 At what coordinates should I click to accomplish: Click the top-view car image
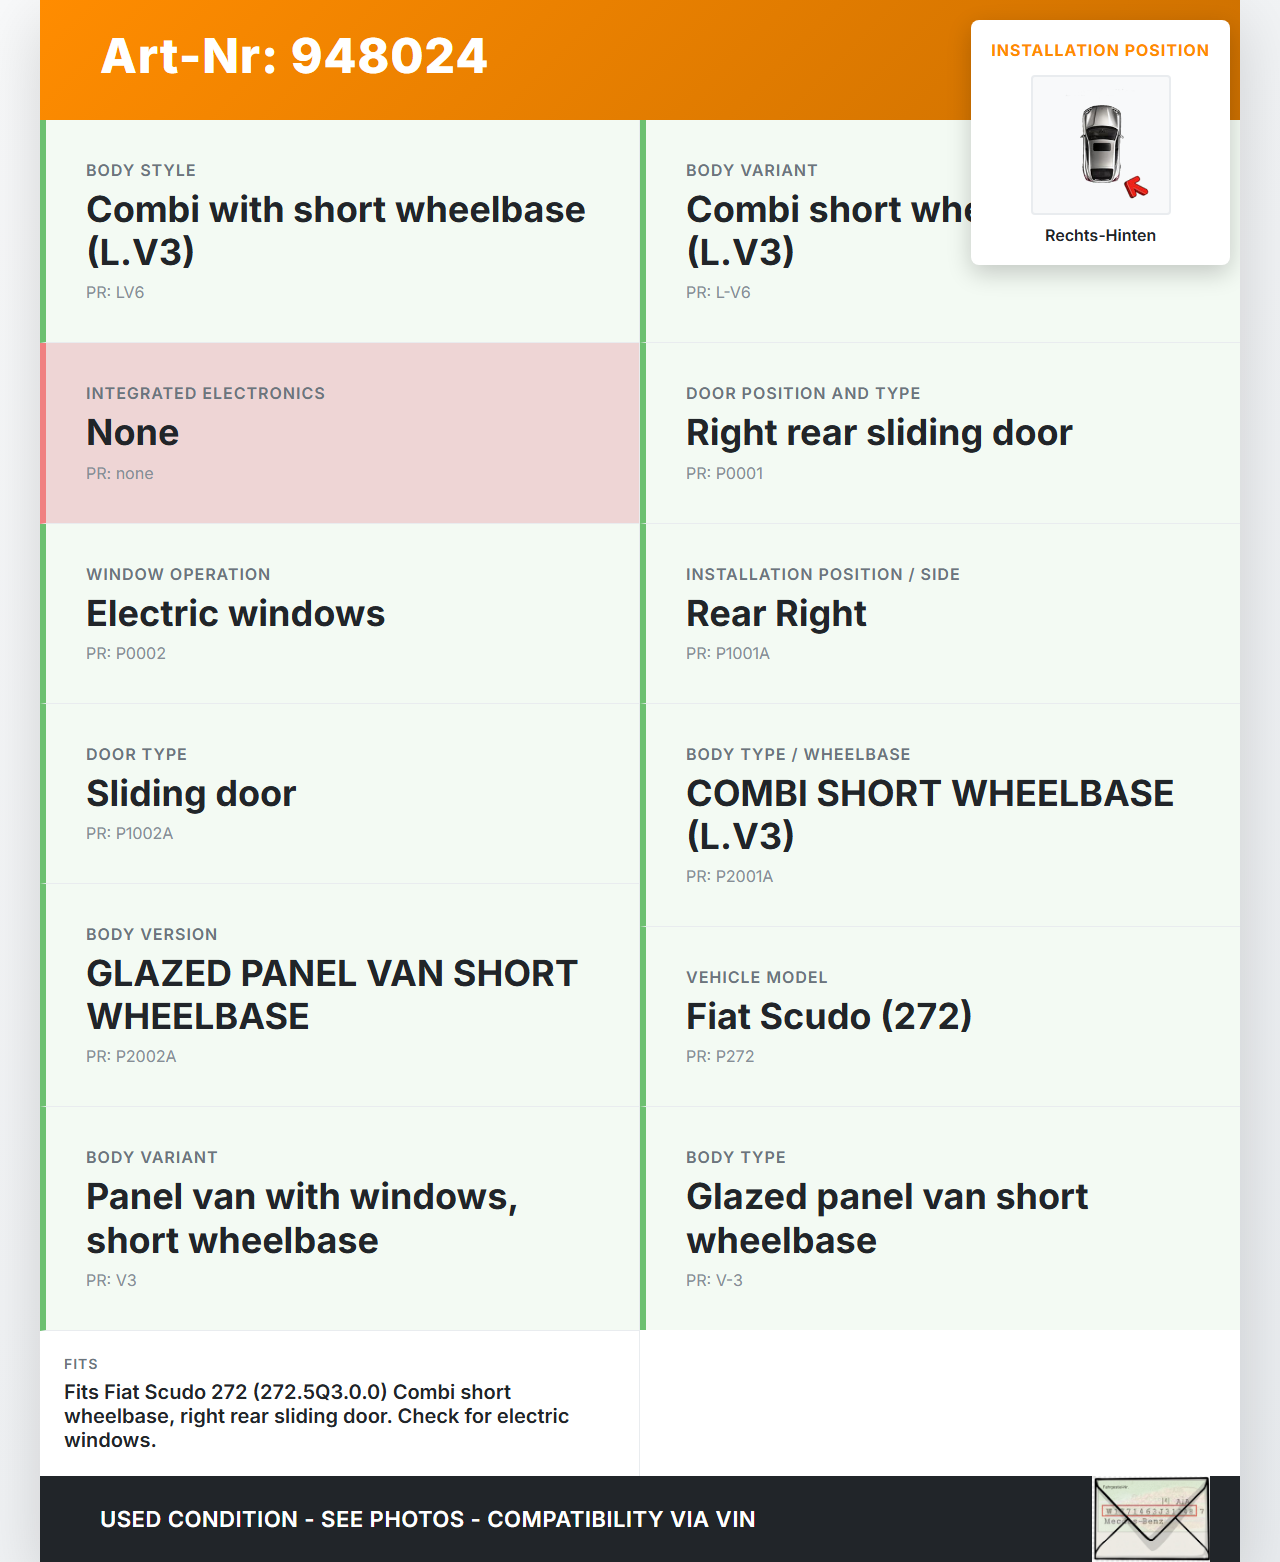(1100, 144)
